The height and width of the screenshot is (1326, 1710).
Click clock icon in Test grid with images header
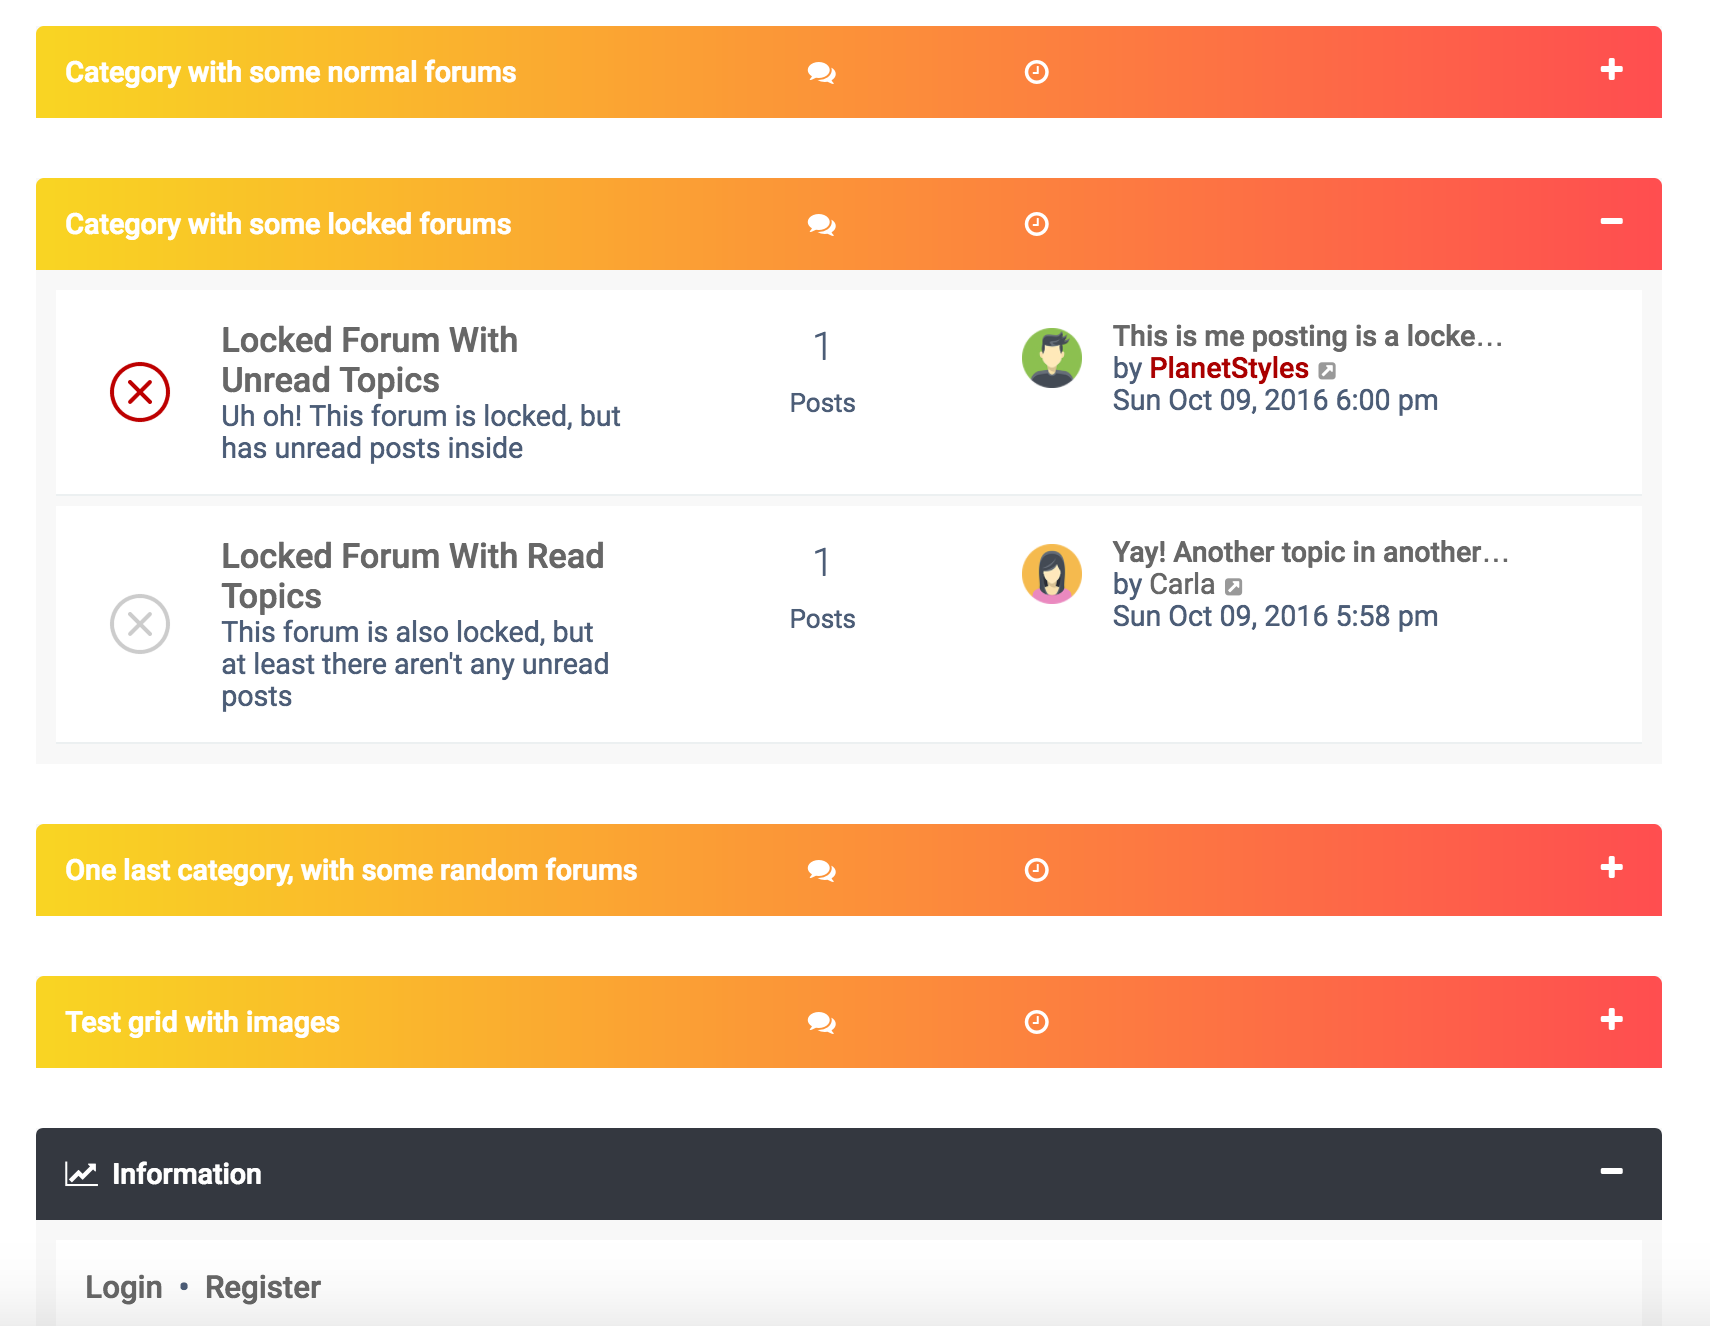tap(1037, 1022)
